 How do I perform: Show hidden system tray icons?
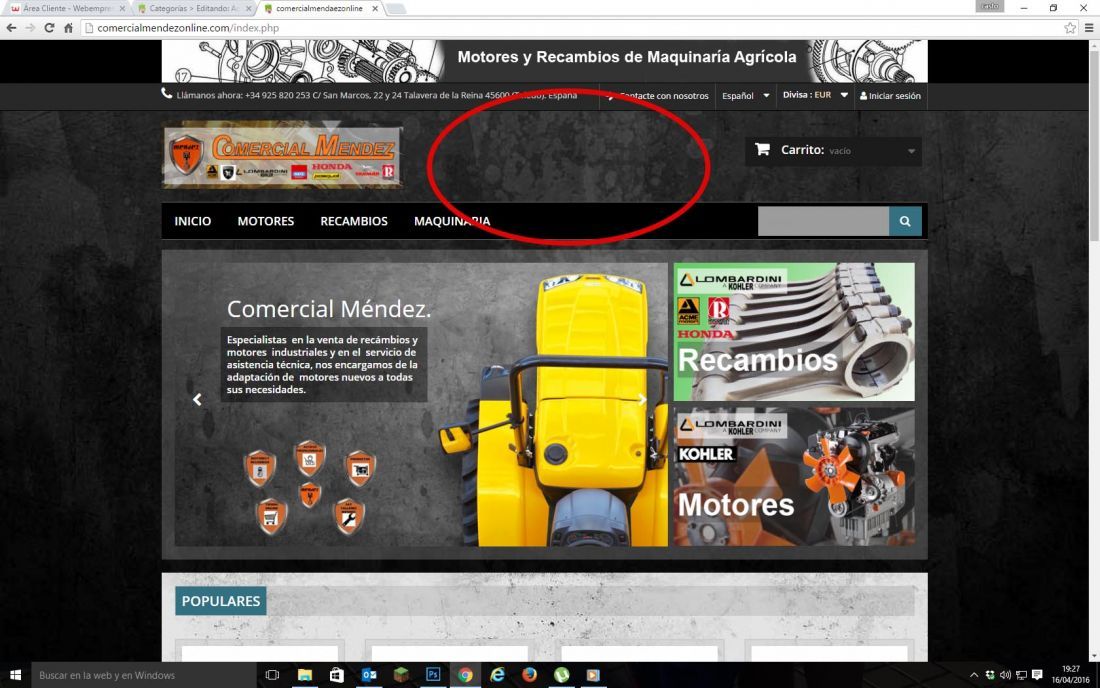click(x=974, y=675)
